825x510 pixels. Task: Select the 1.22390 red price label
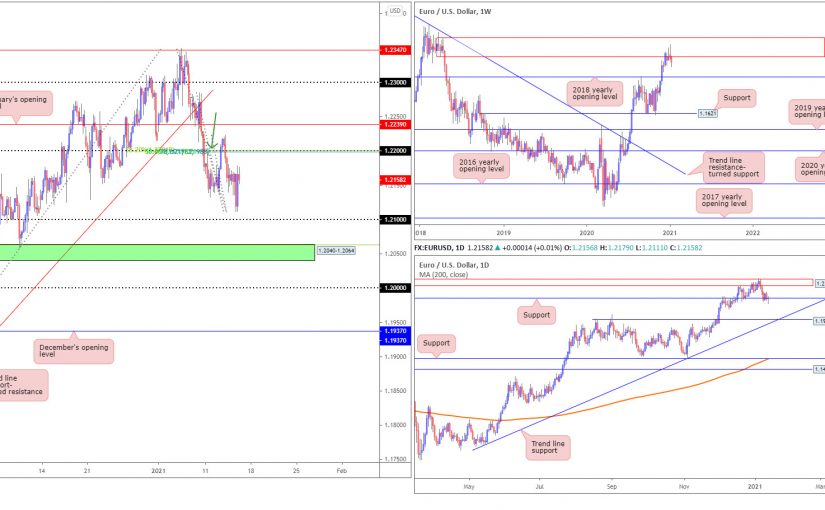394,125
